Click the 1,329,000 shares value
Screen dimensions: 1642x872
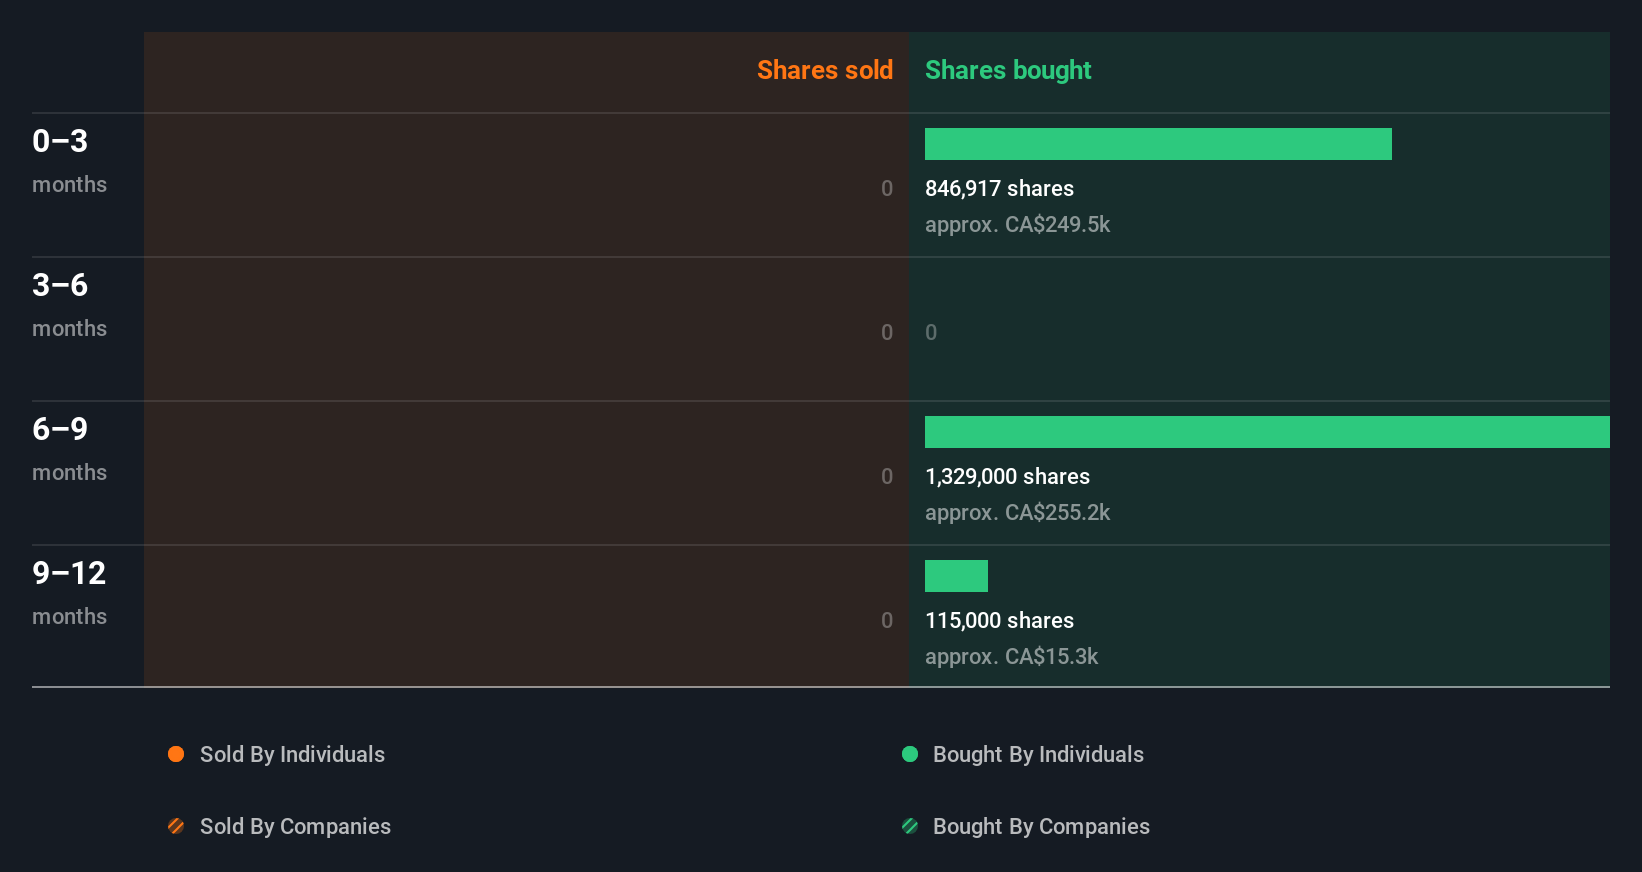click(1007, 476)
